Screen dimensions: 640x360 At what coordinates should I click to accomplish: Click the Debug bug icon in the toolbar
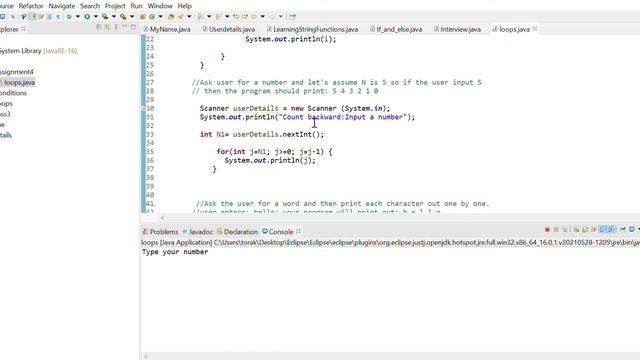pos(69,17)
